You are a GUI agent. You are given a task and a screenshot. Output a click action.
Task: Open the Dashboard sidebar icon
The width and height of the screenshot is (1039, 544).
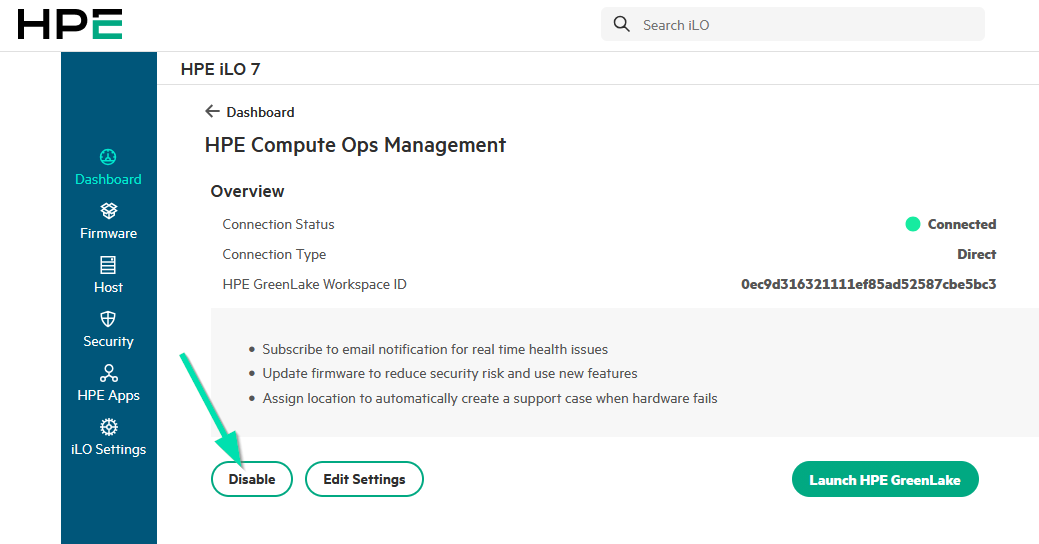[108, 157]
